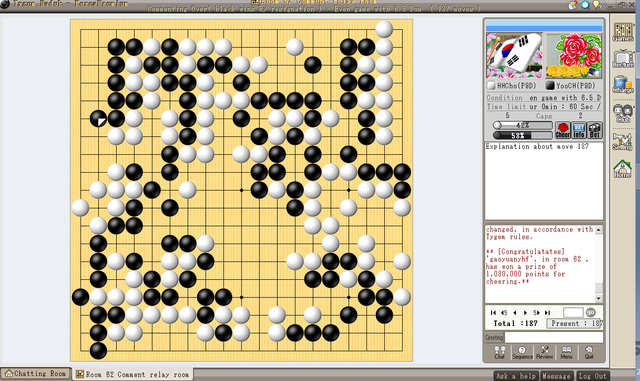The height and width of the screenshot is (381, 640).
Task: Go back five moves
Action: click(x=504, y=312)
